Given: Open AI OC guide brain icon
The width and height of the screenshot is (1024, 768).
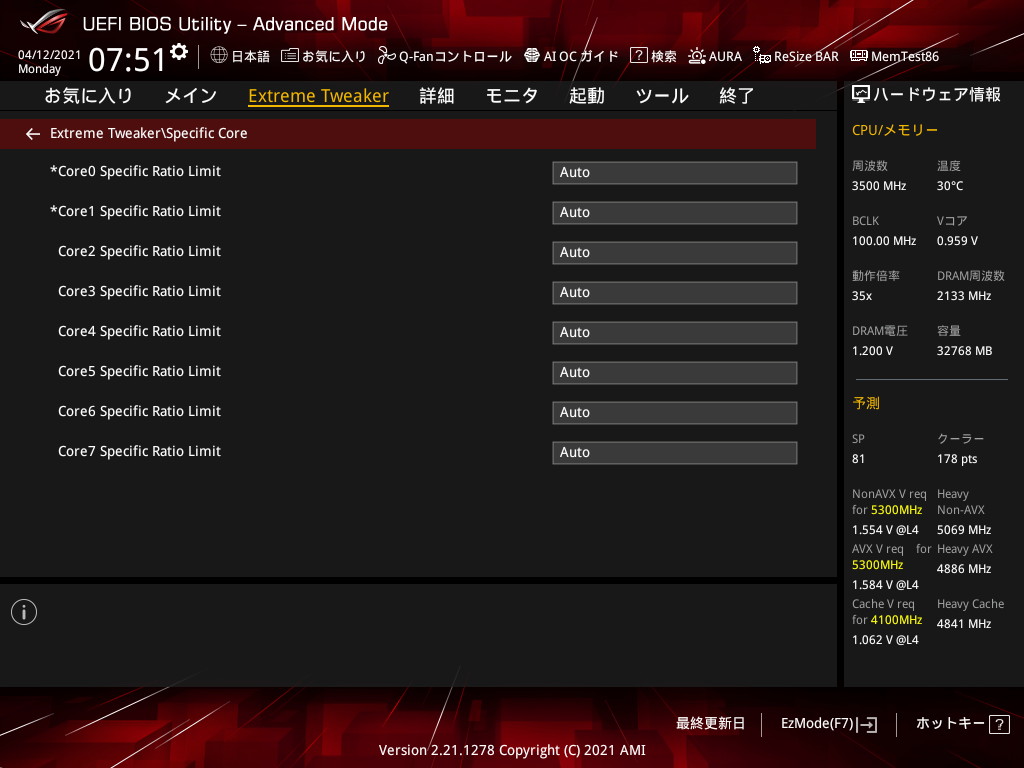Looking at the screenshot, I should click(x=532, y=56).
